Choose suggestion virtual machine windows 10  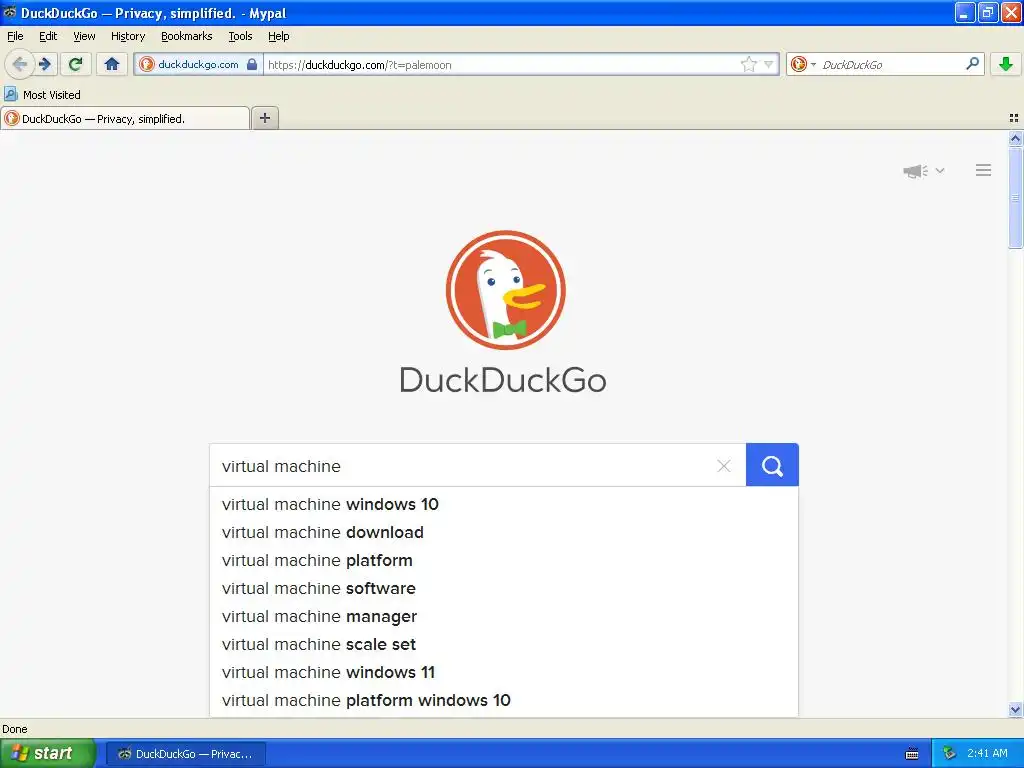pos(504,504)
